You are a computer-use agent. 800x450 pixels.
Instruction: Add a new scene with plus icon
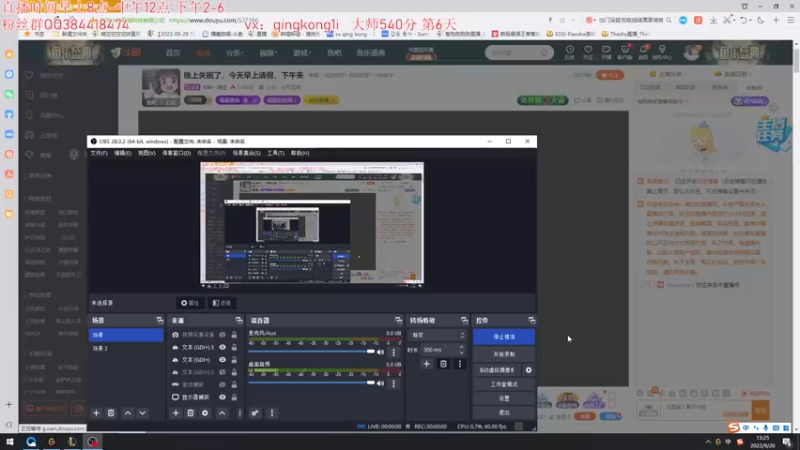[96, 413]
